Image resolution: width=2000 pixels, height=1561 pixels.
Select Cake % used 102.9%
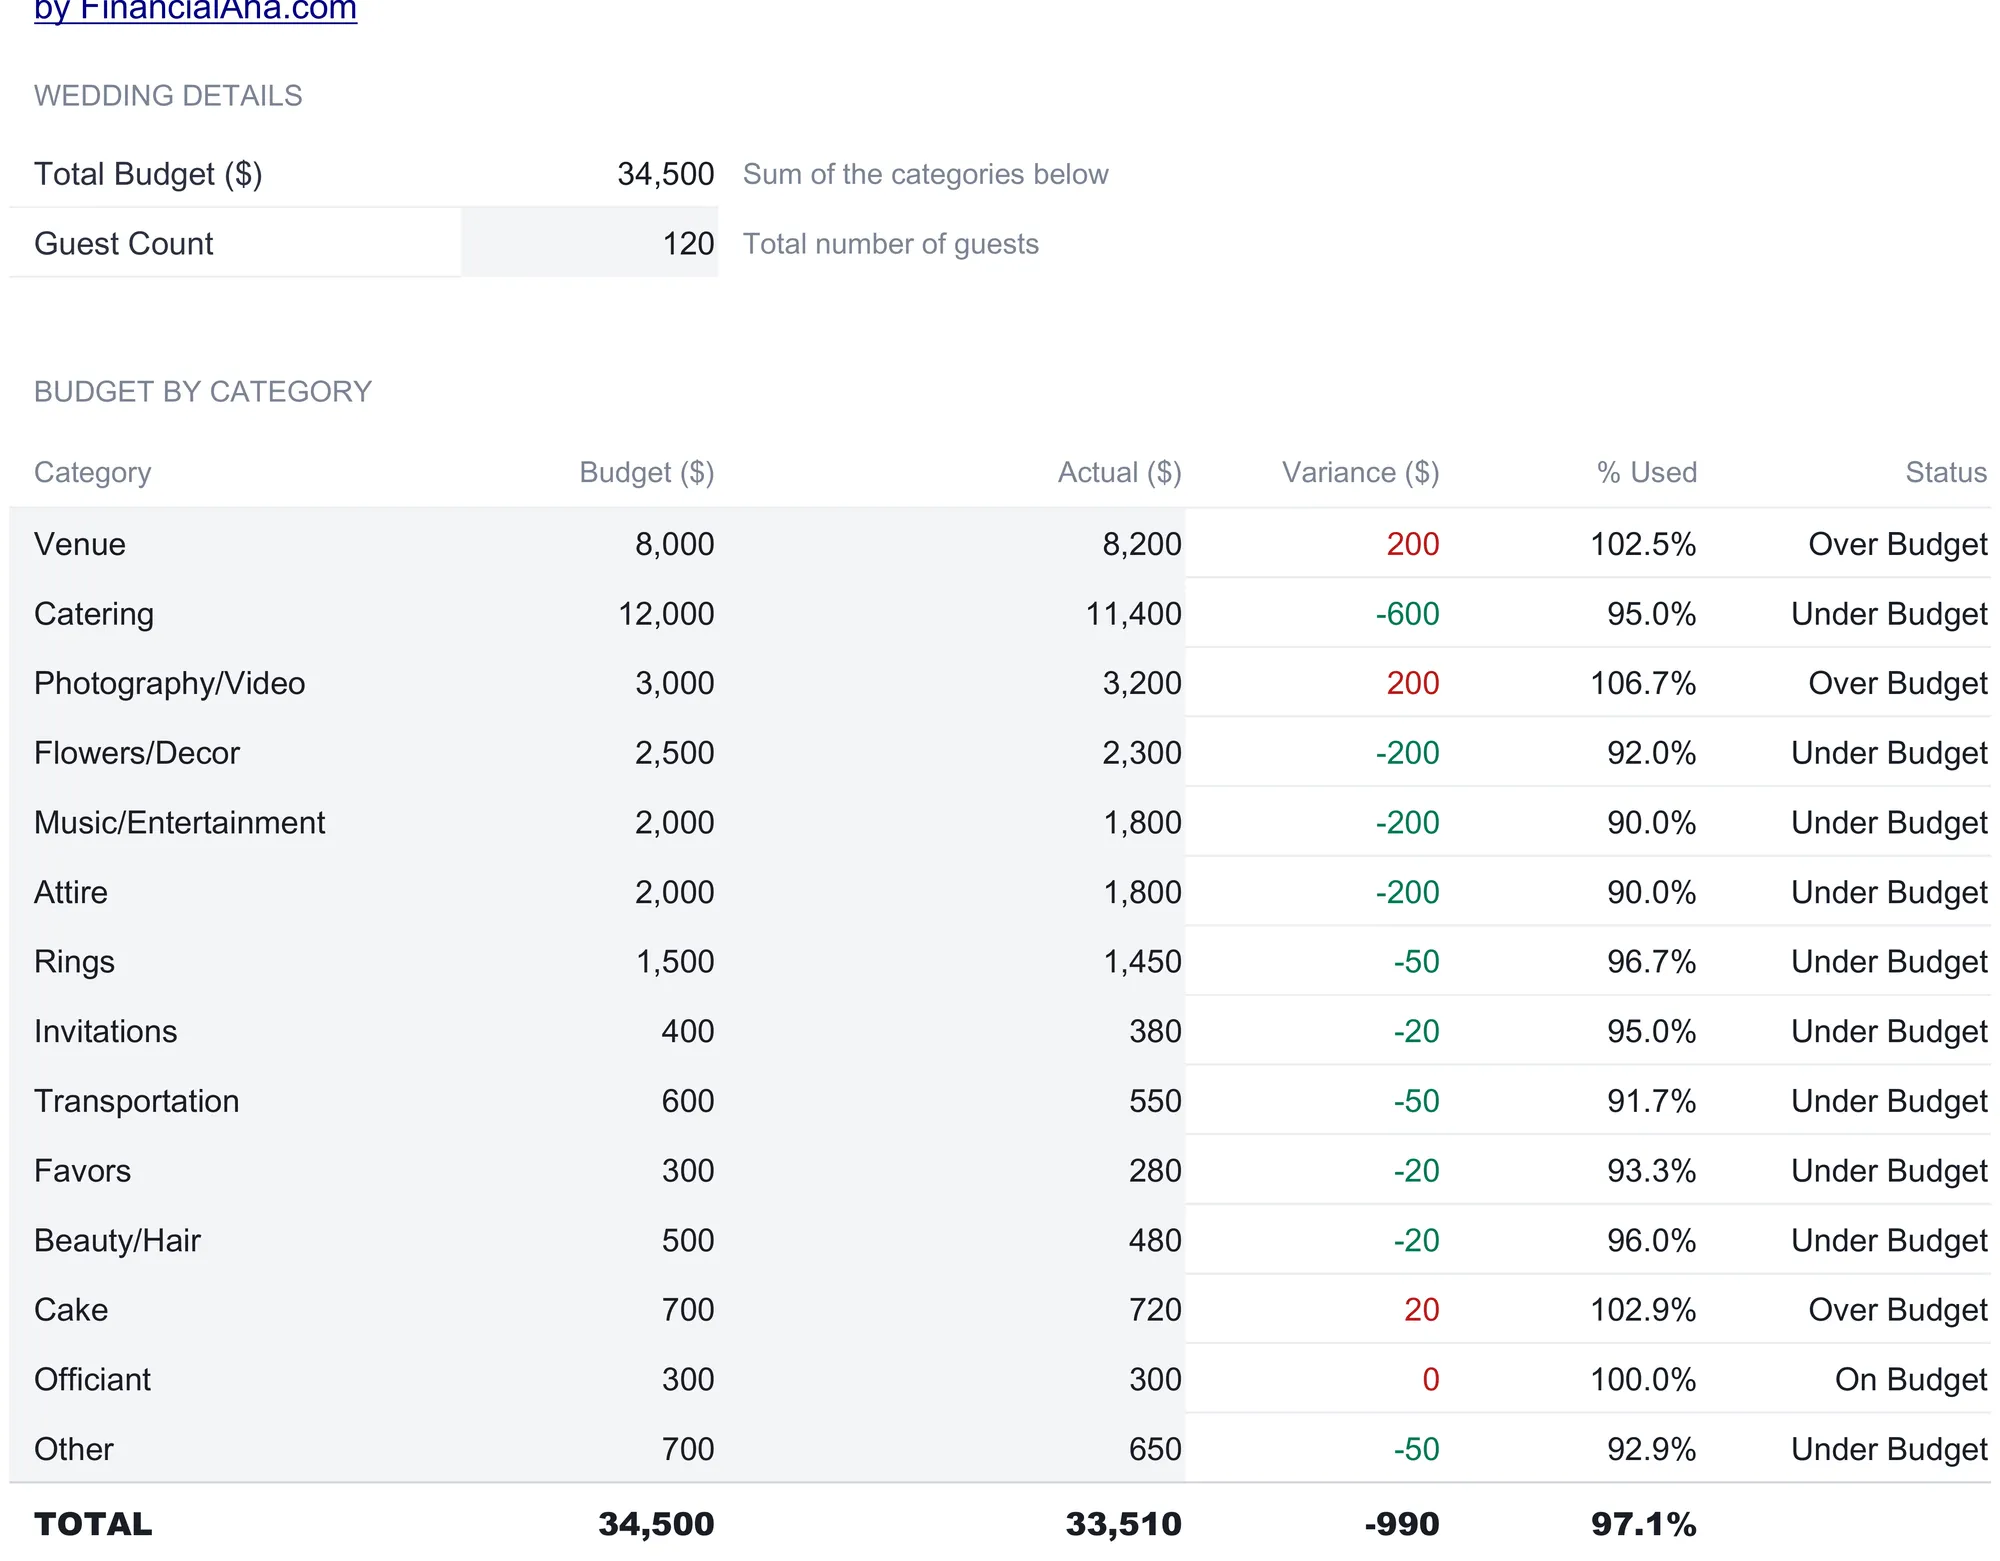click(1643, 1310)
